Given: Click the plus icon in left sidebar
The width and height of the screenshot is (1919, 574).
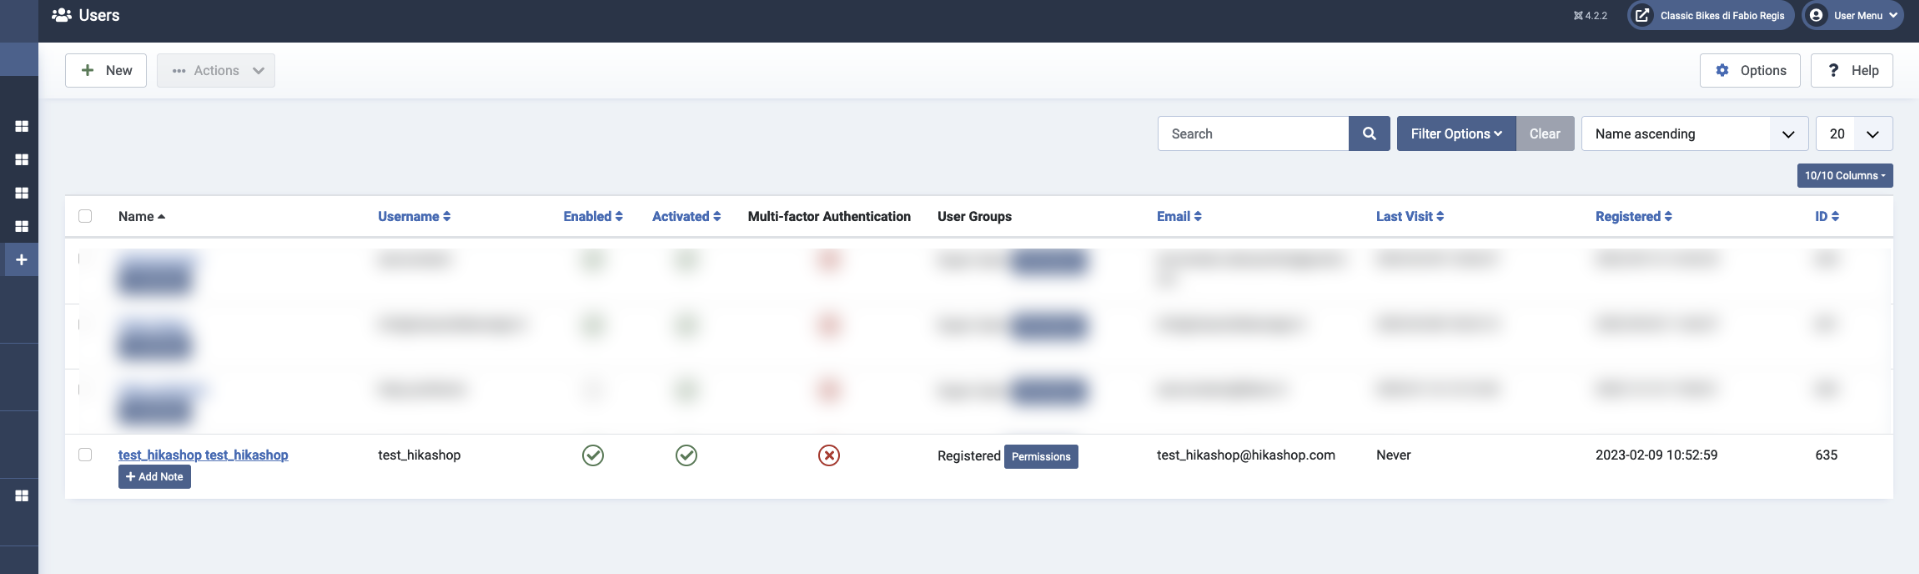Looking at the screenshot, I should [21, 260].
